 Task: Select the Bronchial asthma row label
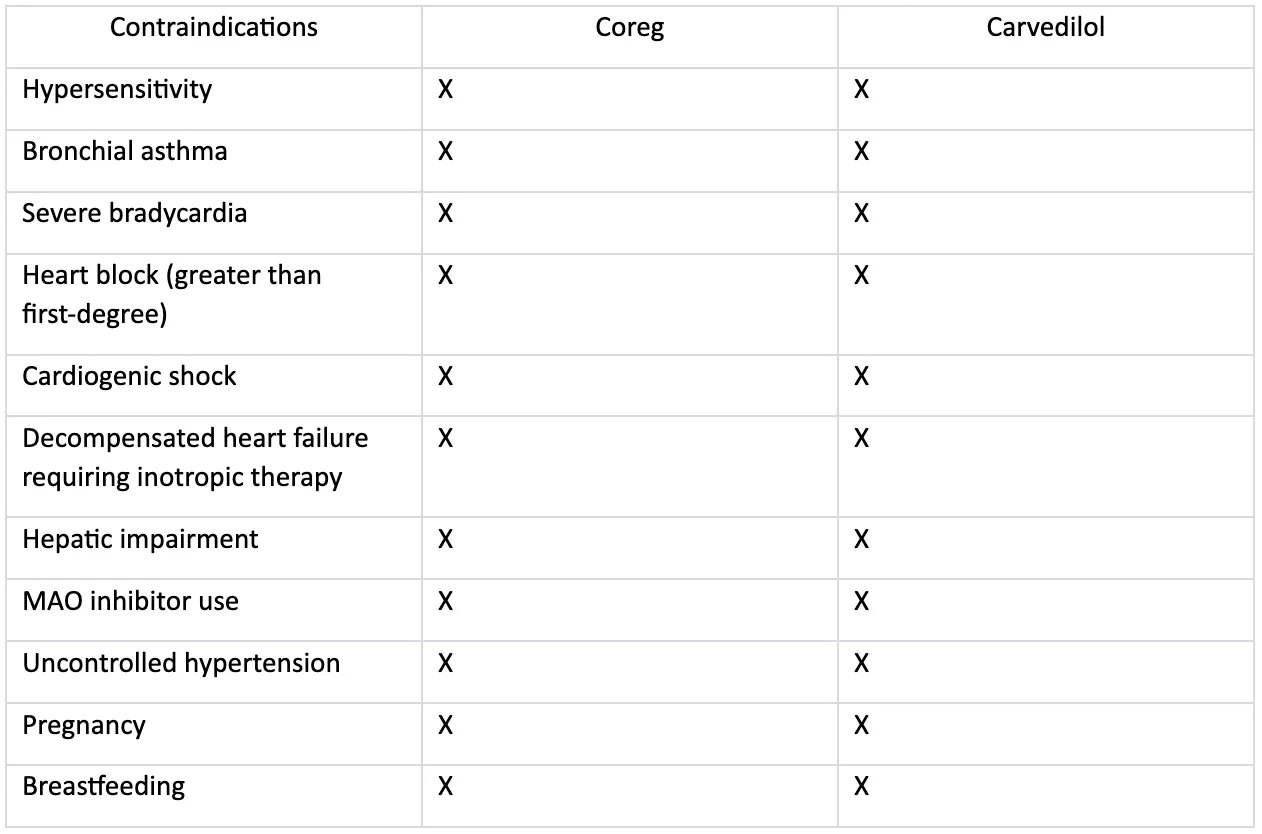coord(125,152)
